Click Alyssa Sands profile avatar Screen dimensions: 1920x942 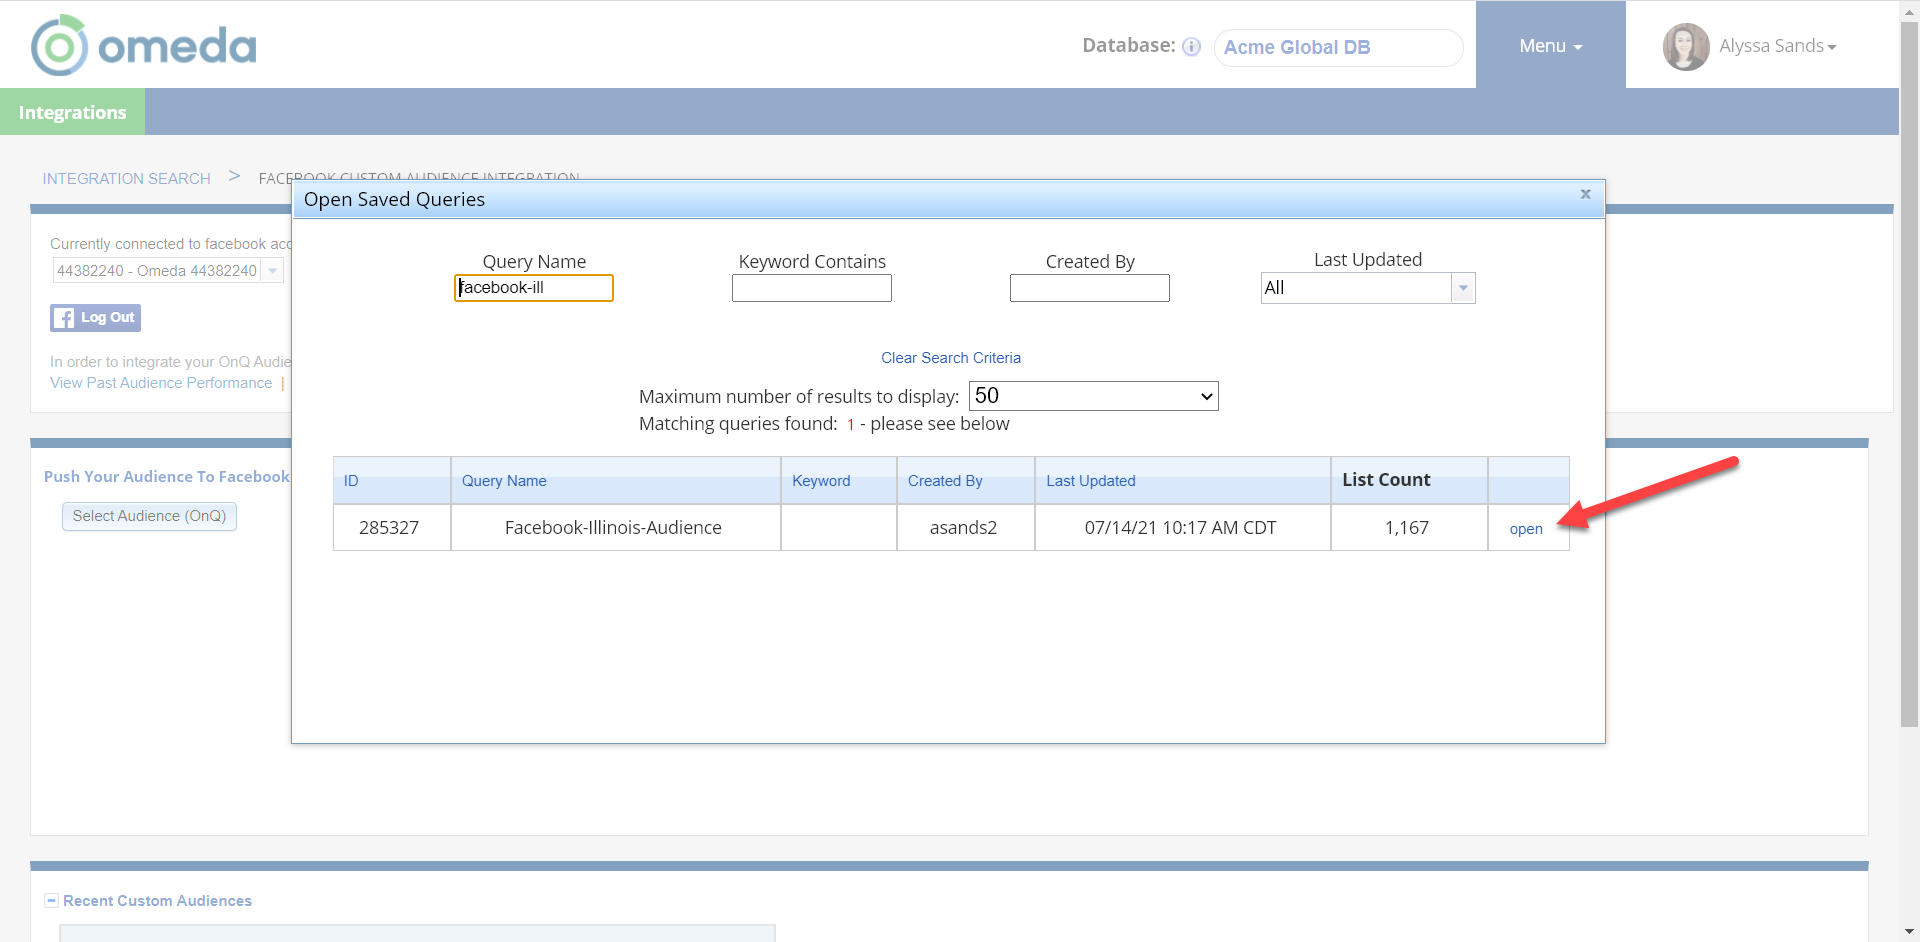(1685, 47)
